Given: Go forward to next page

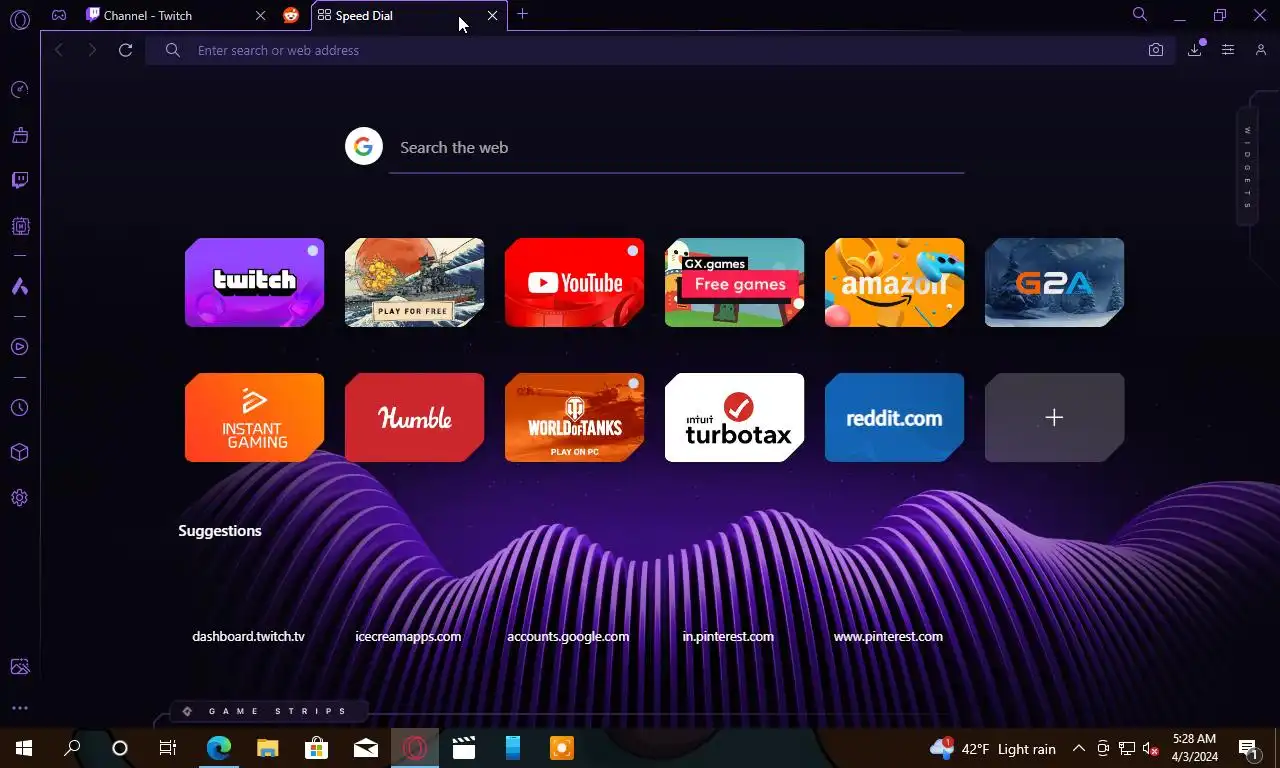Looking at the screenshot, I should coord(92,50).
